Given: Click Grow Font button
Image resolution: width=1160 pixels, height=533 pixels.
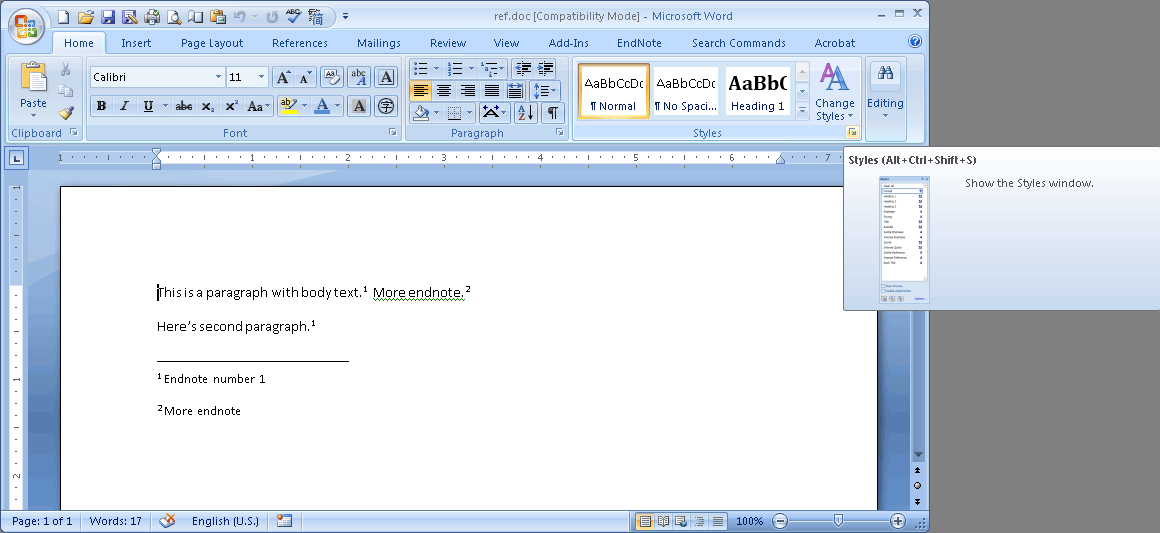Looking at the screenshot, I should click(x=283, y=77).
